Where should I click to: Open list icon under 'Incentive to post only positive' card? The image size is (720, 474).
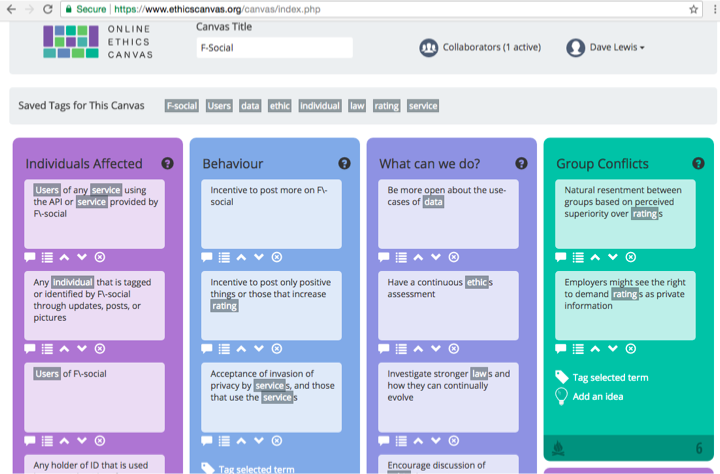click(x=224, y=349)
